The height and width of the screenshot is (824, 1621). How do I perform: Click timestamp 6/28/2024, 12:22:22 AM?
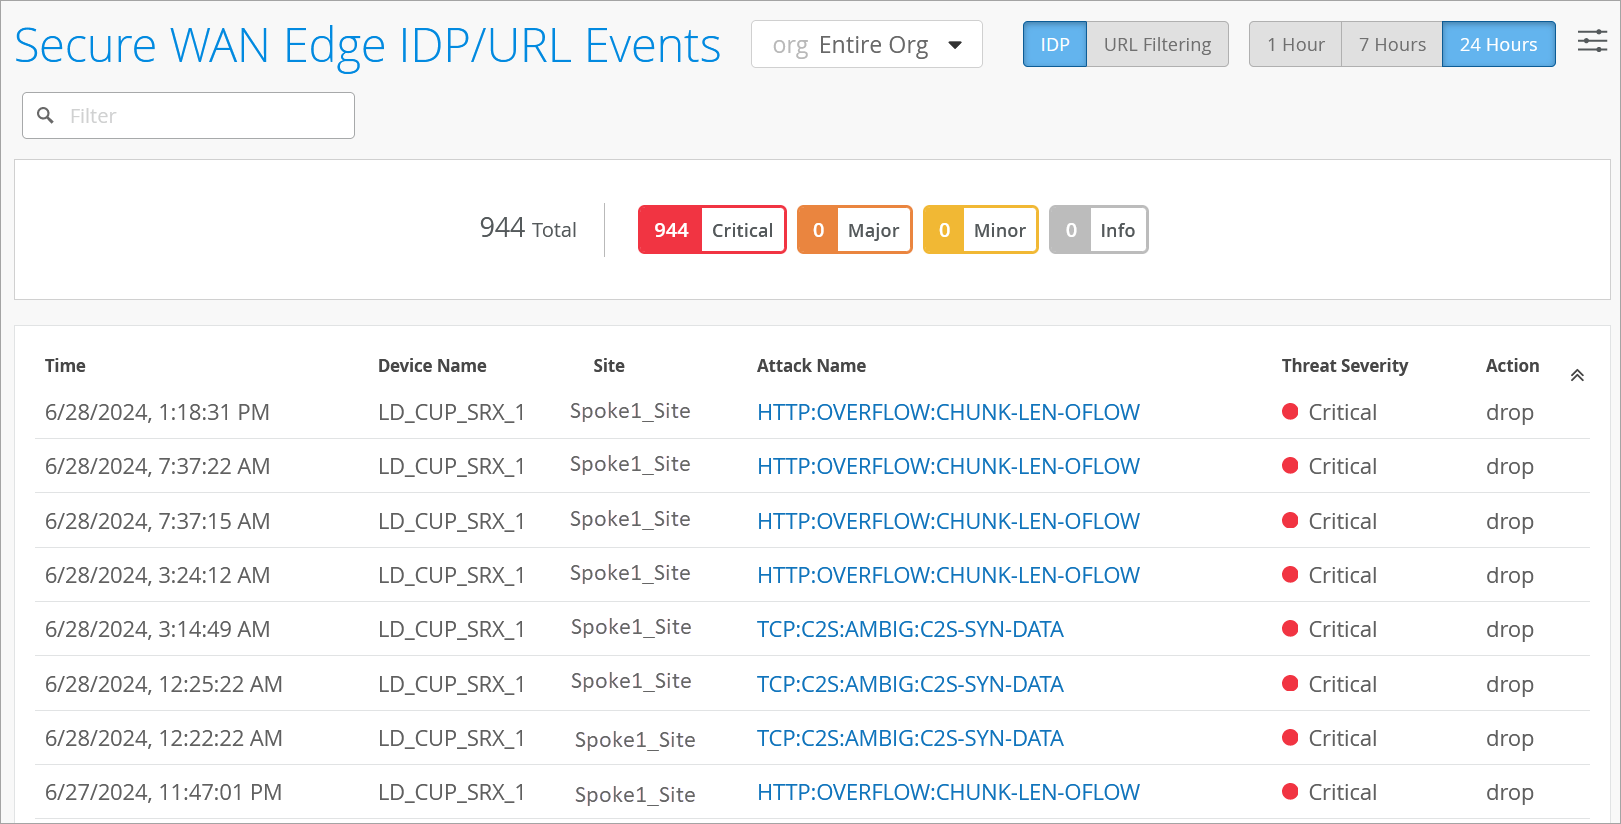tap(164, 738)
